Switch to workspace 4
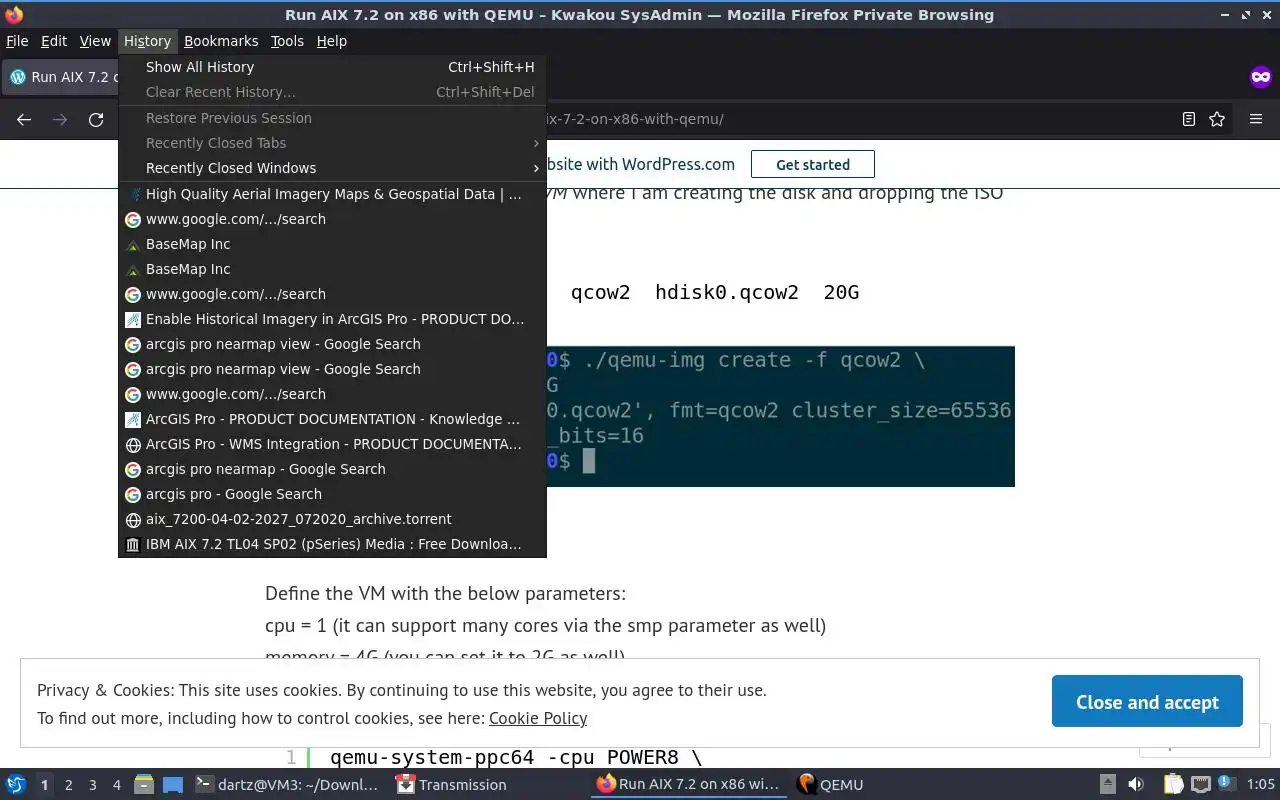1280x800 pixels. pos(117,785)
